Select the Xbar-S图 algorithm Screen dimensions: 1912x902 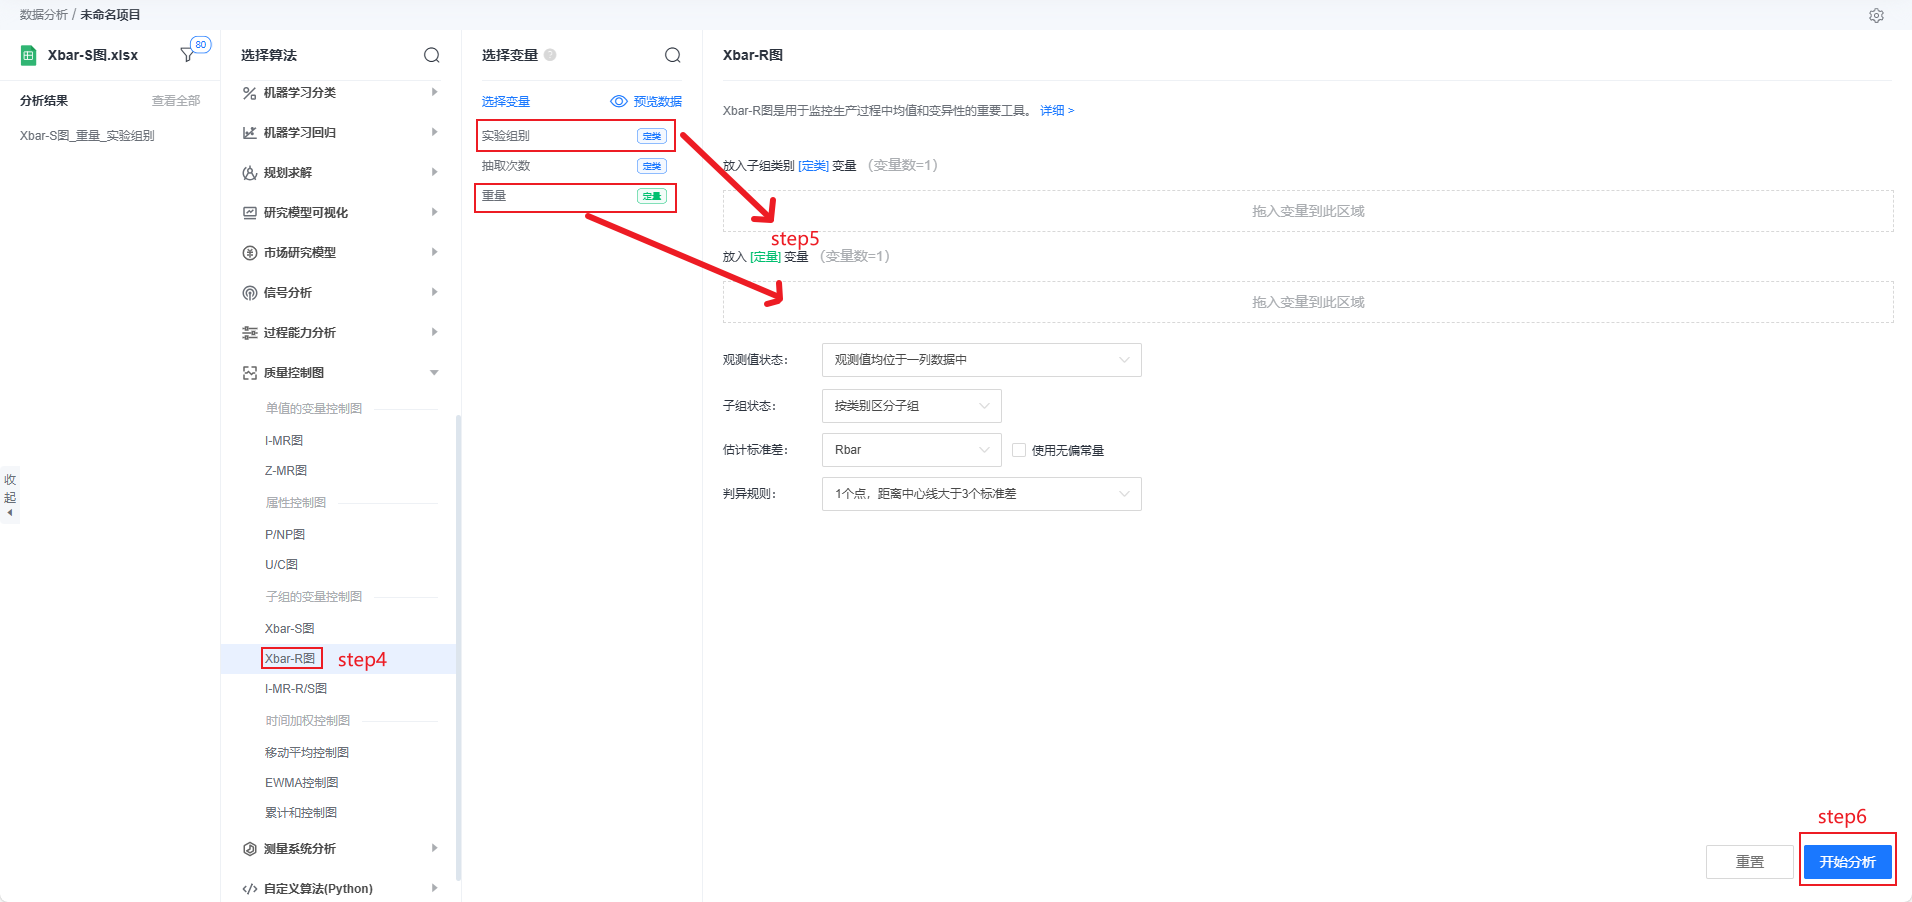[289, 629]
